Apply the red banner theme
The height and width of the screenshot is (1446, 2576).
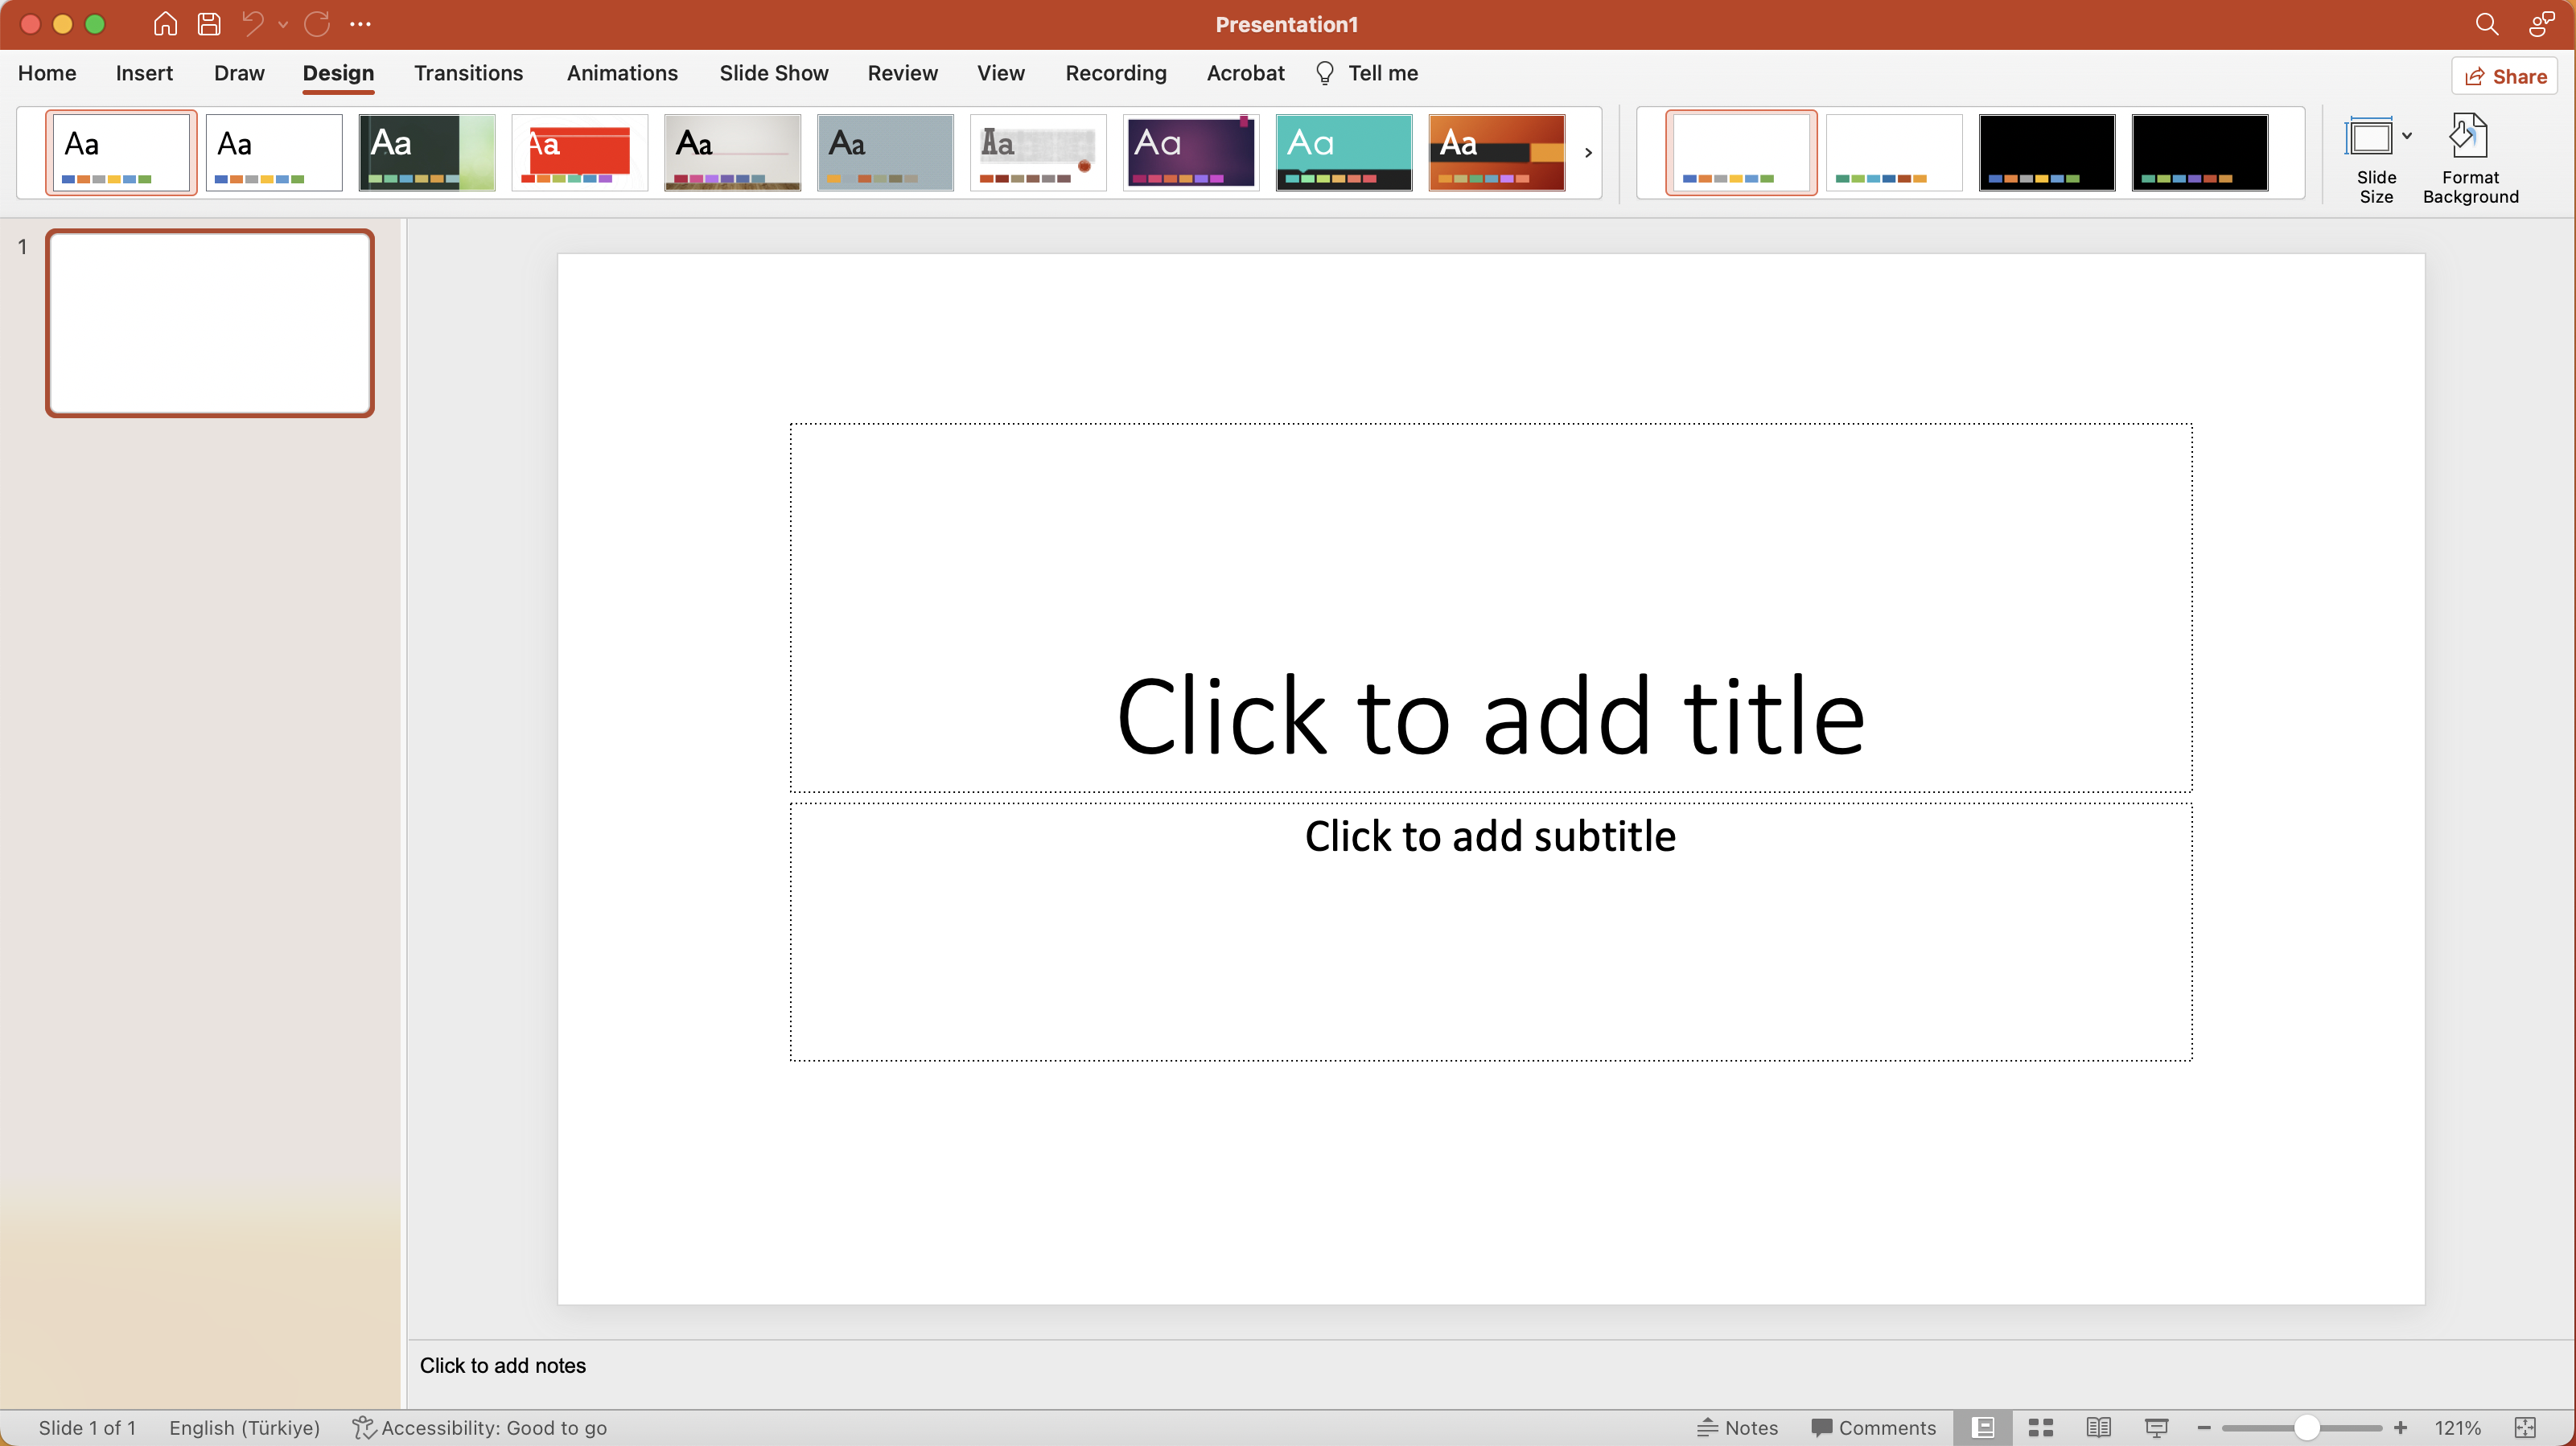tap(580, 152)
